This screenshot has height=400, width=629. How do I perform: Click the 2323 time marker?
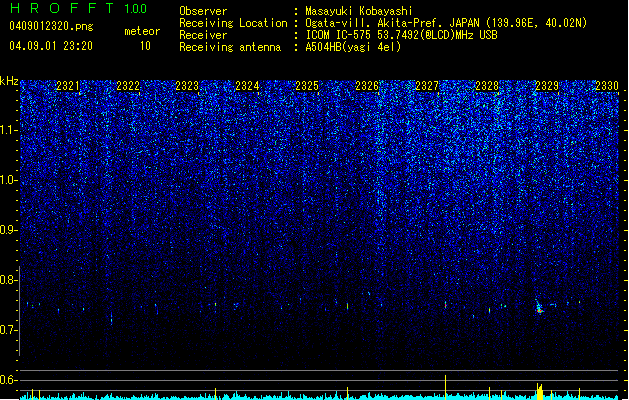tap(187, 86)
